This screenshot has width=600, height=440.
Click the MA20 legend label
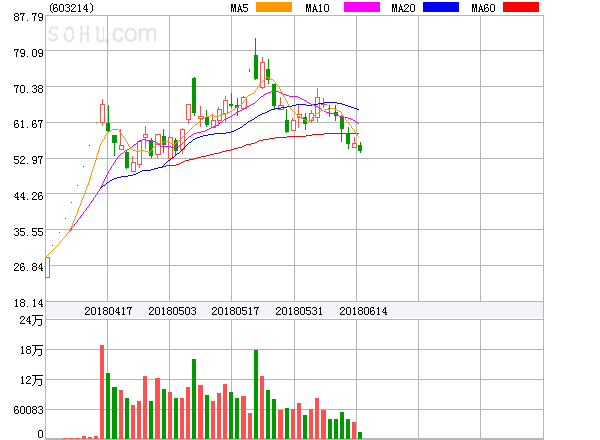[403, 8]
